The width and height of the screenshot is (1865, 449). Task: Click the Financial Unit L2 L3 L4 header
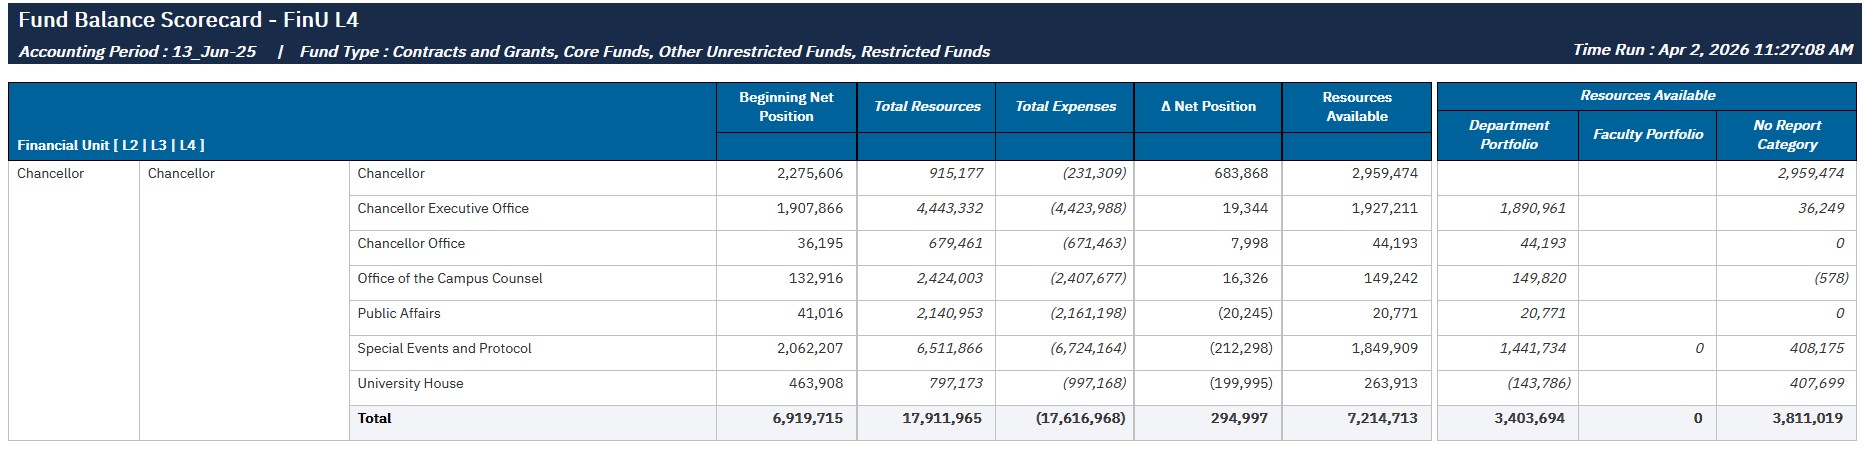(x=111, y=145)
